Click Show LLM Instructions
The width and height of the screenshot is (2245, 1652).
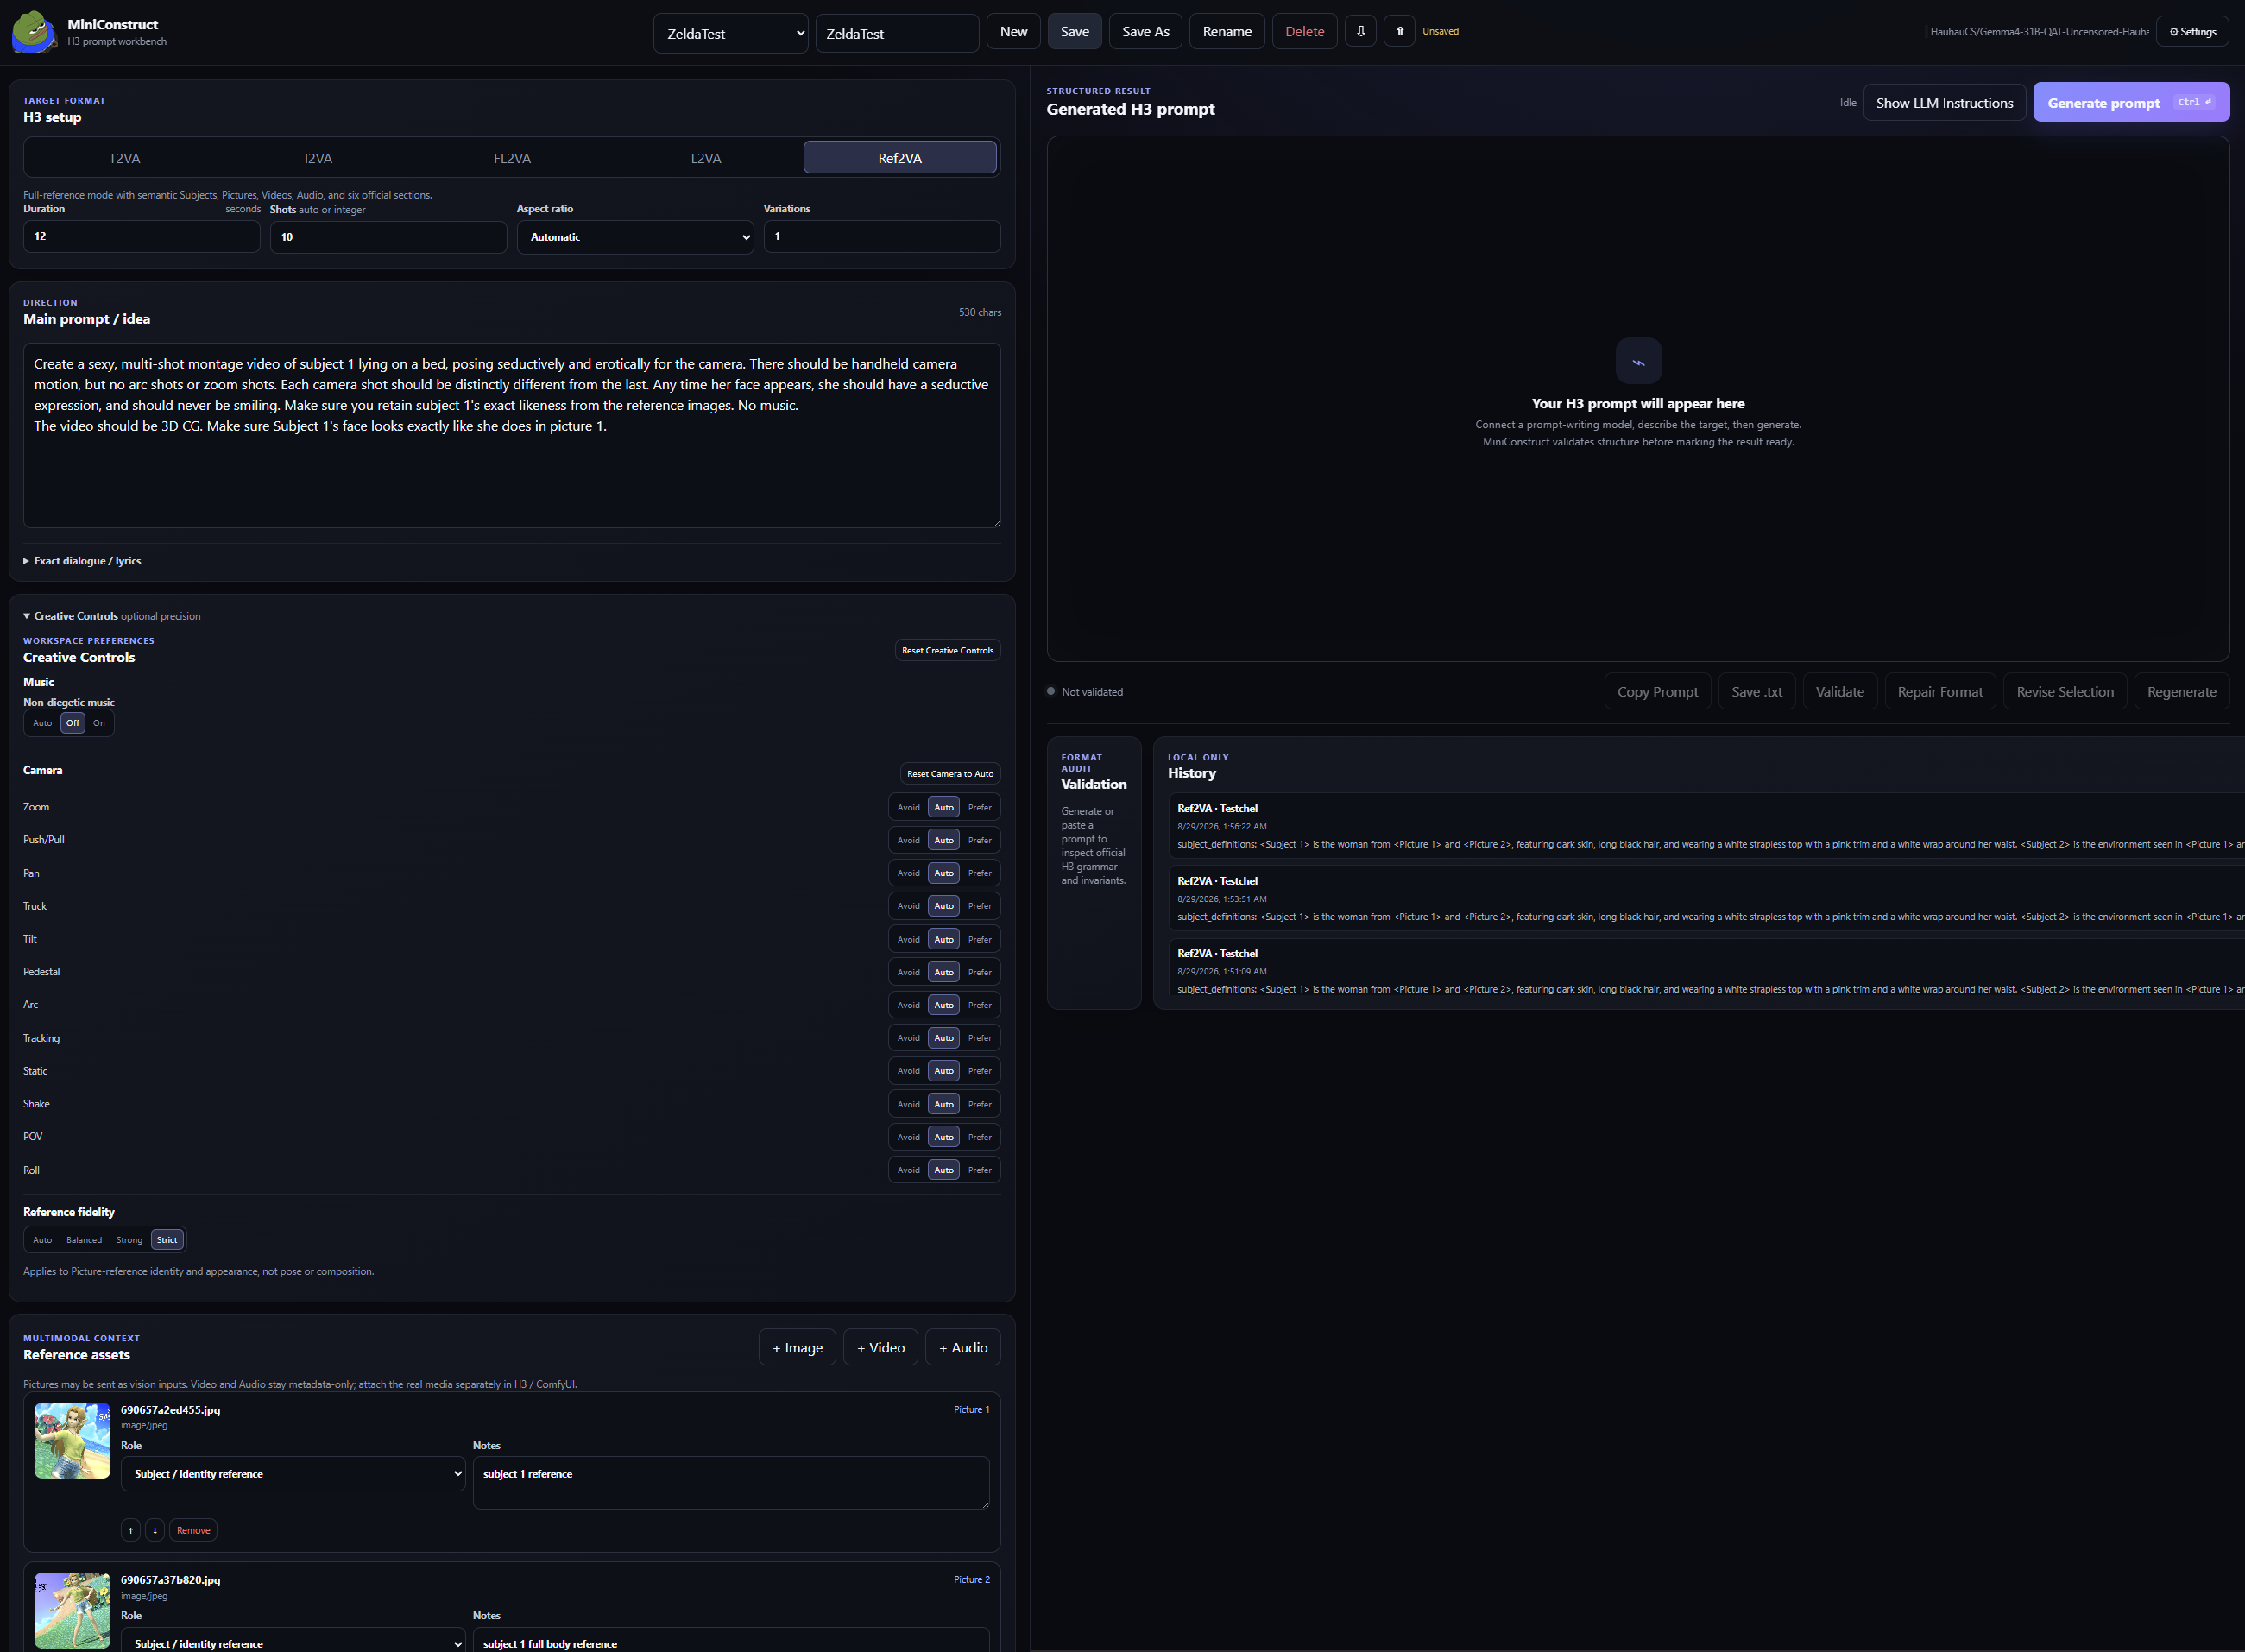pos(1944,102)
